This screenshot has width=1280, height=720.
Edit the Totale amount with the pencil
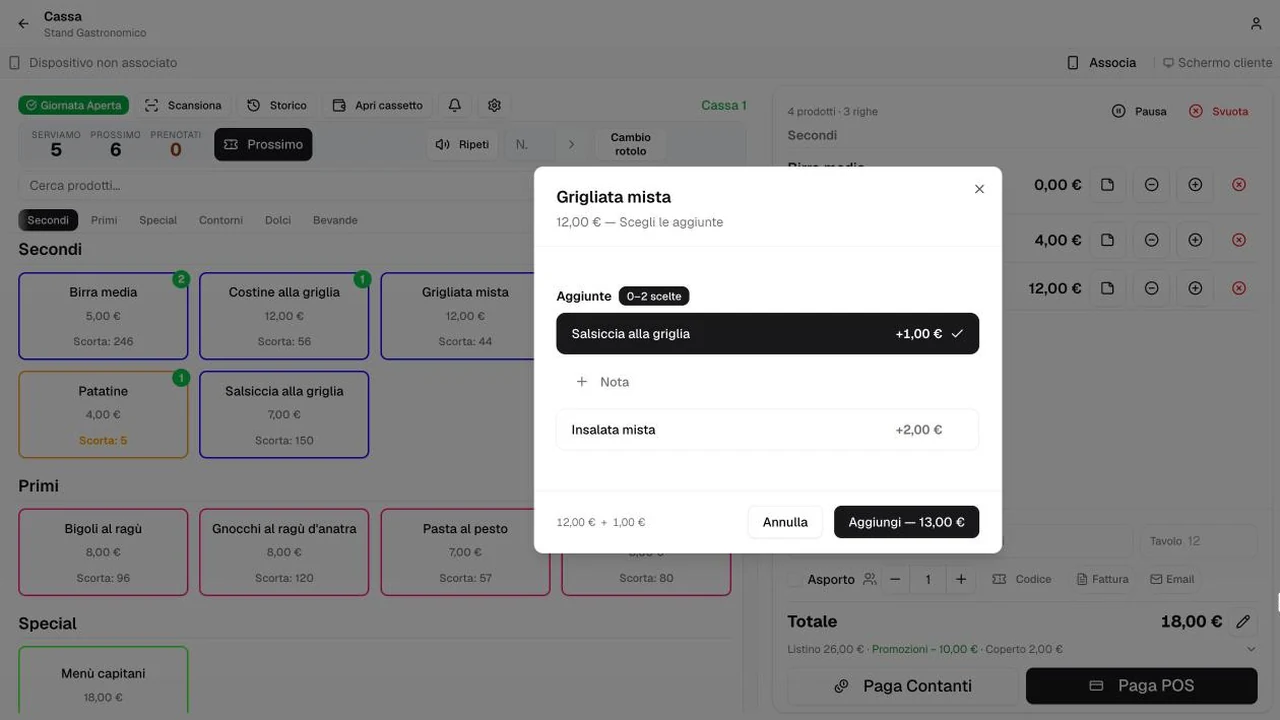tap(1243, 622)
